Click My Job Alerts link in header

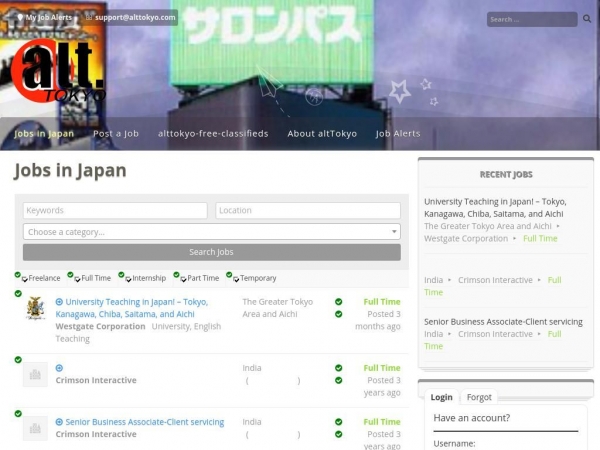pyautogui.click(x=49, y=17)
